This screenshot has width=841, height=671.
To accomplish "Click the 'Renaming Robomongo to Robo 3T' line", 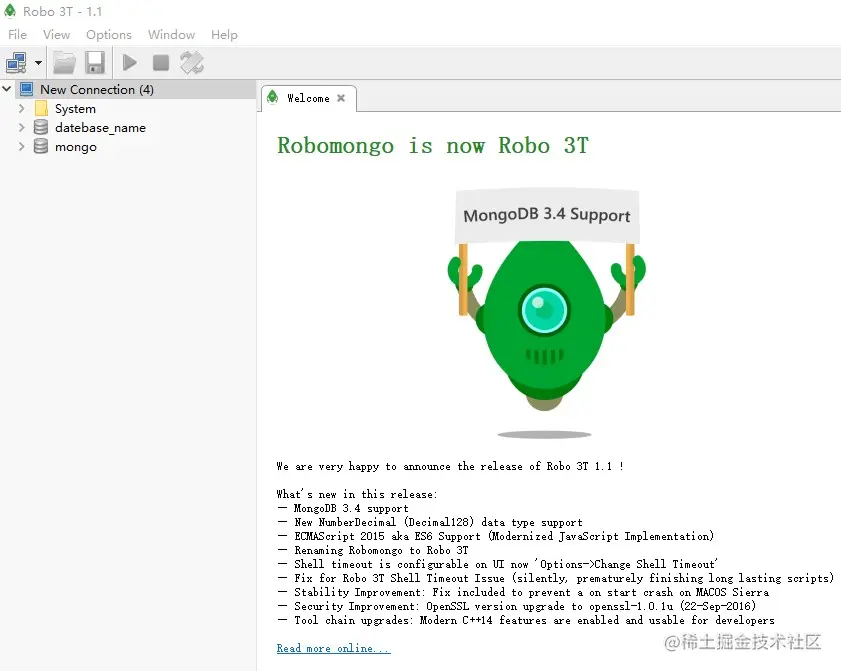I will 373,550.
